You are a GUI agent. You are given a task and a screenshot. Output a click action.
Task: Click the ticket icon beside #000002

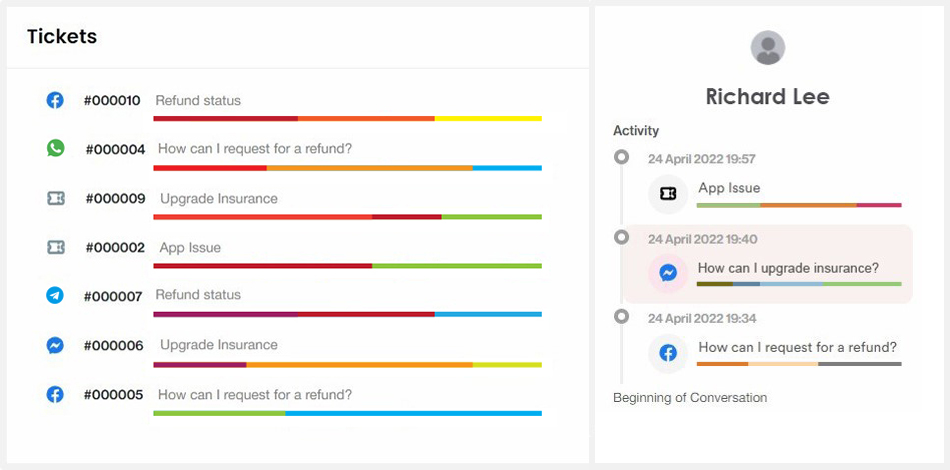tap(55, 247)
